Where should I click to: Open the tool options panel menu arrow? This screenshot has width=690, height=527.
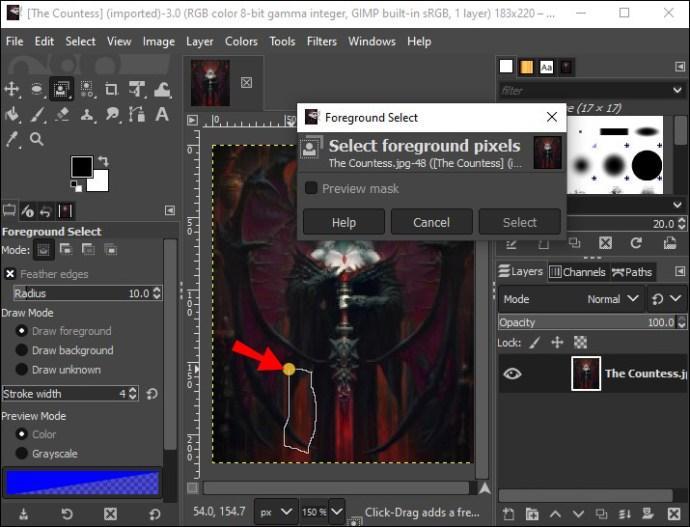[x=170, y=210]
